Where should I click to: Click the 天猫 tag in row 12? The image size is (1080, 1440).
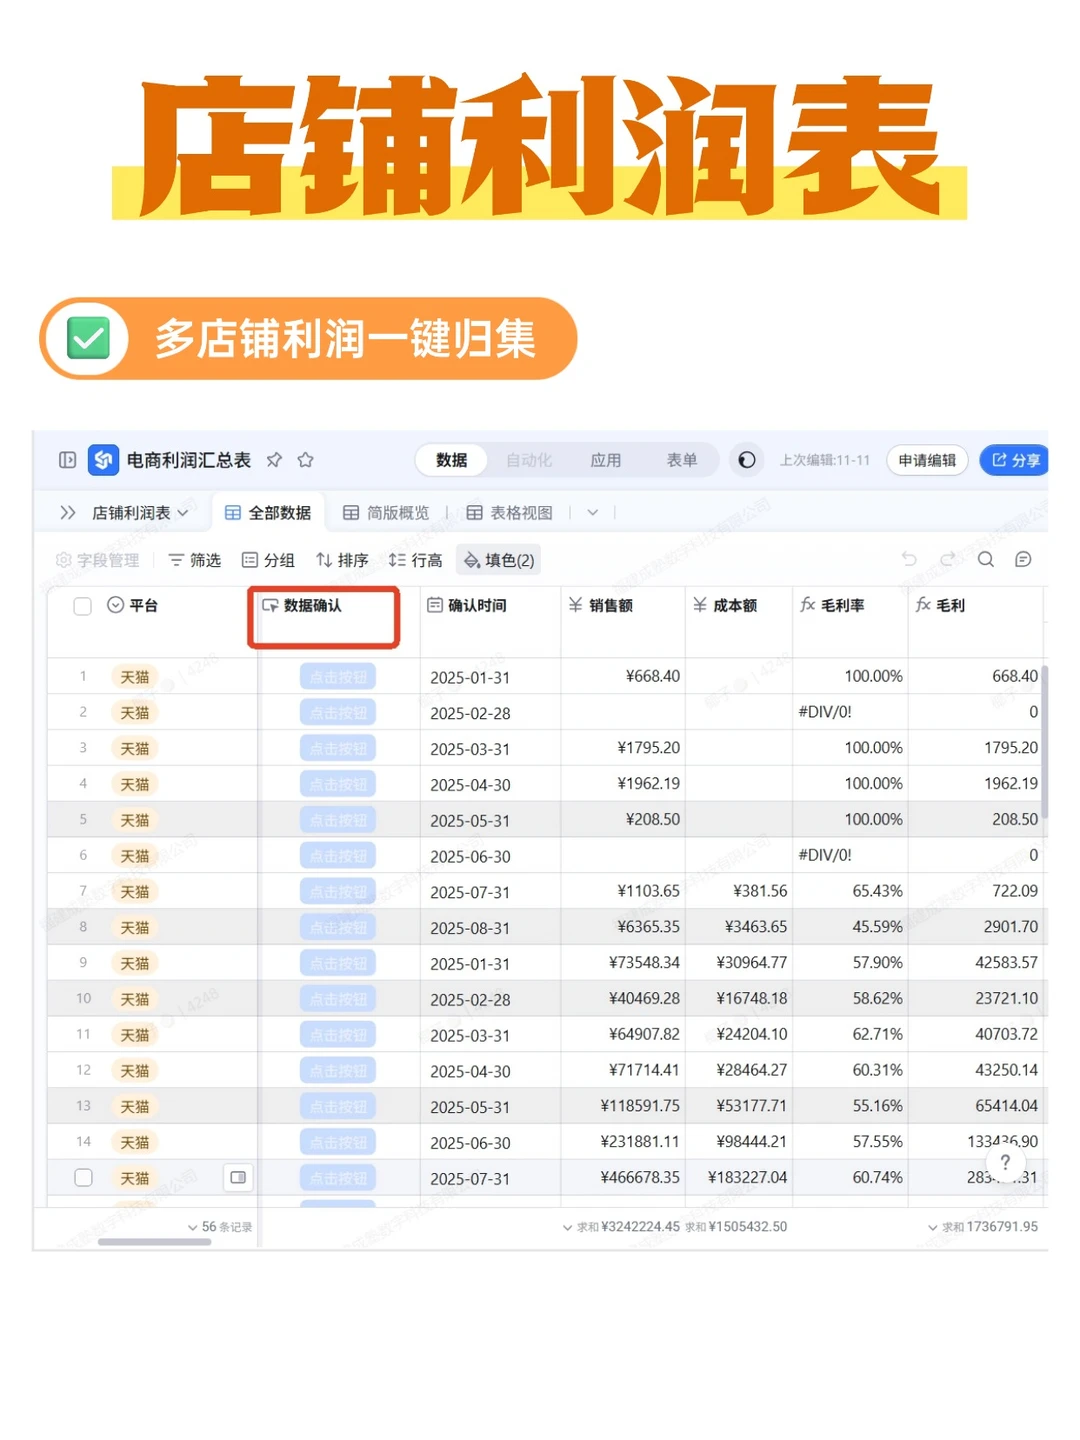click(x=135, y=1071)
